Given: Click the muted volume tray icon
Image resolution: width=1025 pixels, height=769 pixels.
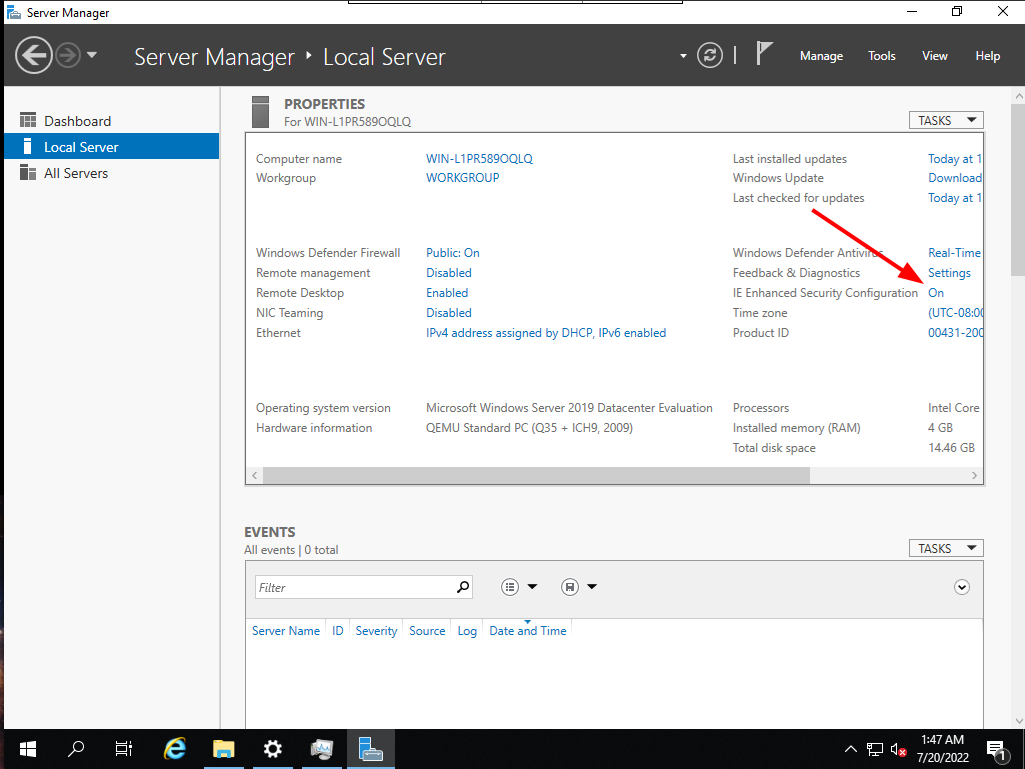Looking at the screenshot, I should (899, 749).
